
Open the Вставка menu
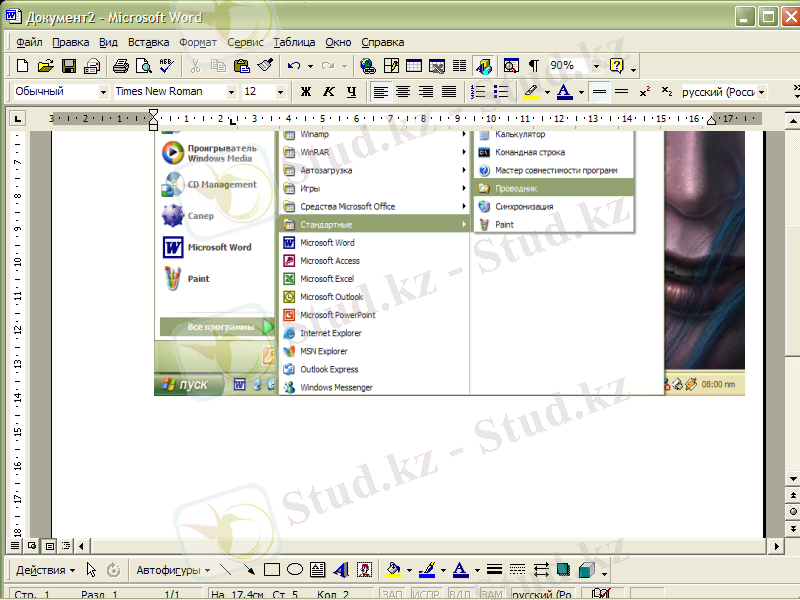(x=148, y=42)
